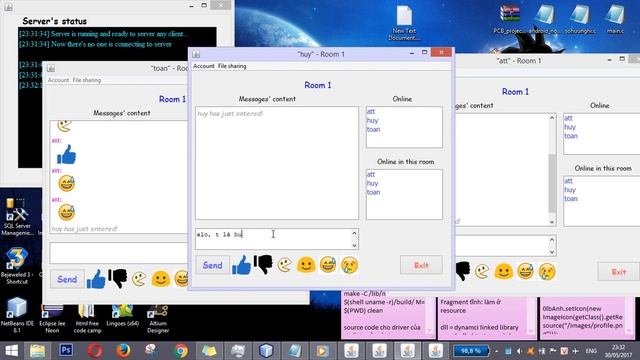Select the SQL Server Management desktop shortcut
This screenshot has height=360, width=640.
[x=17, y=217]
